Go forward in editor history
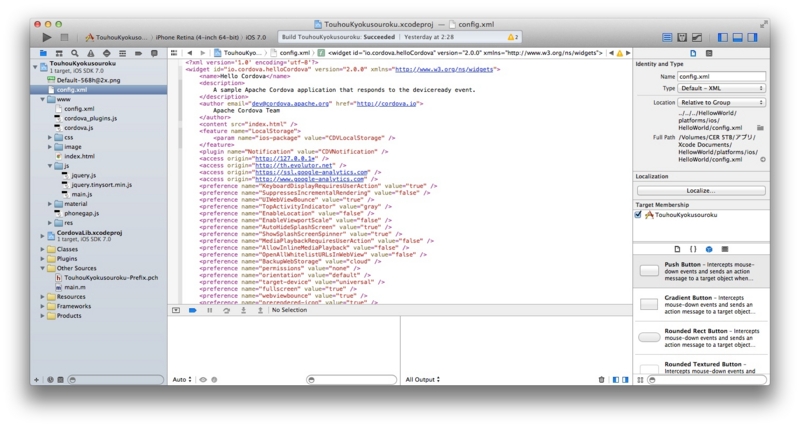Screen dimensions: 800x427 (x=203, y=53)
